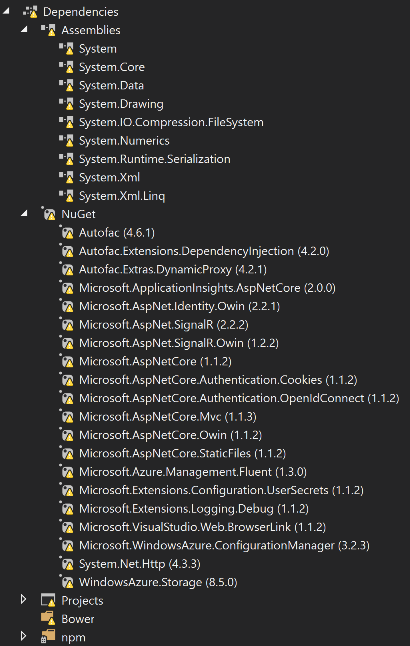
Task: Collapse the NuGet node
Action: [x=24, y=213]
